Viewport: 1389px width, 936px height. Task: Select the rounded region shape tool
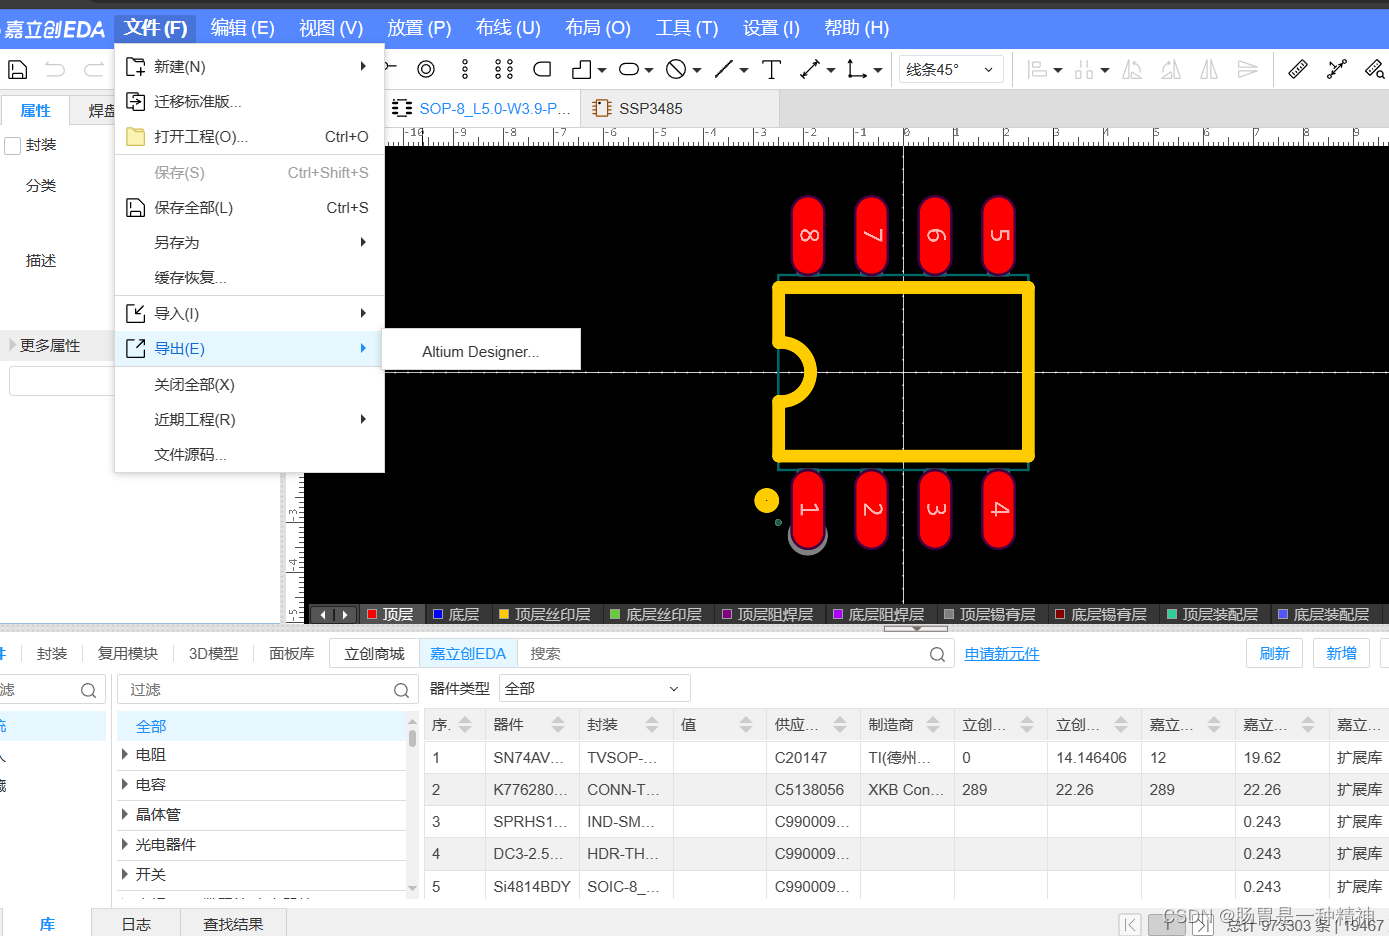coord(543,69)
